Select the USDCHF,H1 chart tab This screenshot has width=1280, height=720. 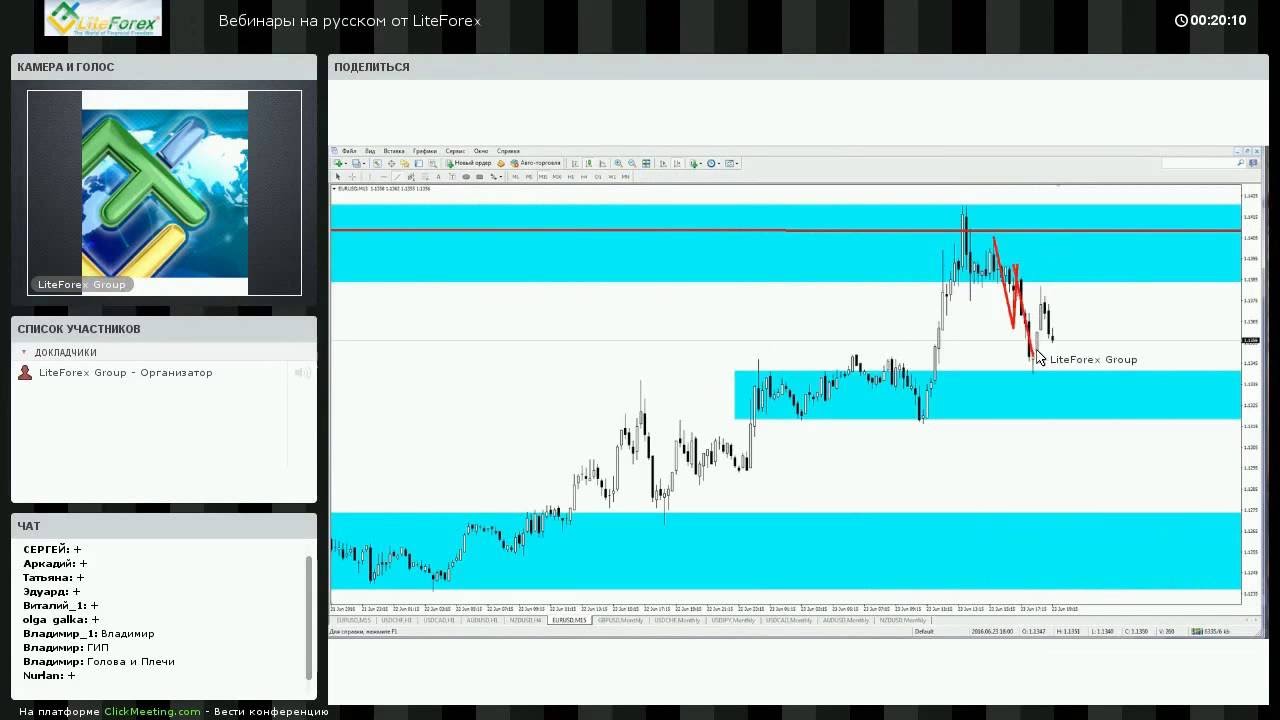[x=396, y=620]
